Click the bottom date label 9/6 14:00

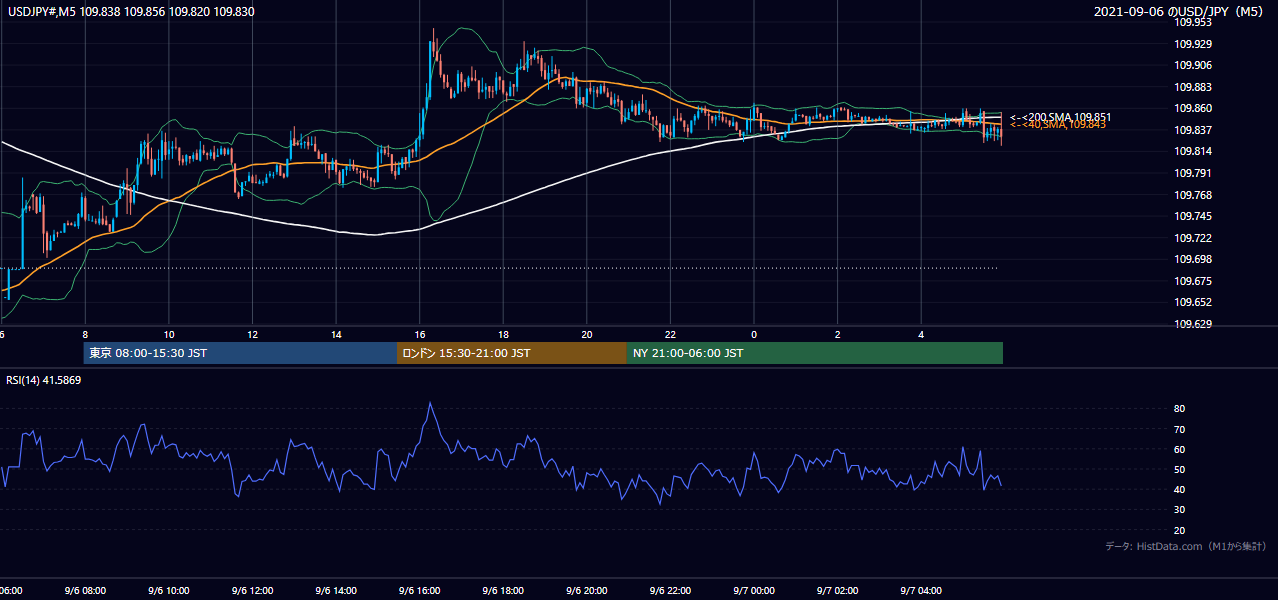(x=336, y=591)
